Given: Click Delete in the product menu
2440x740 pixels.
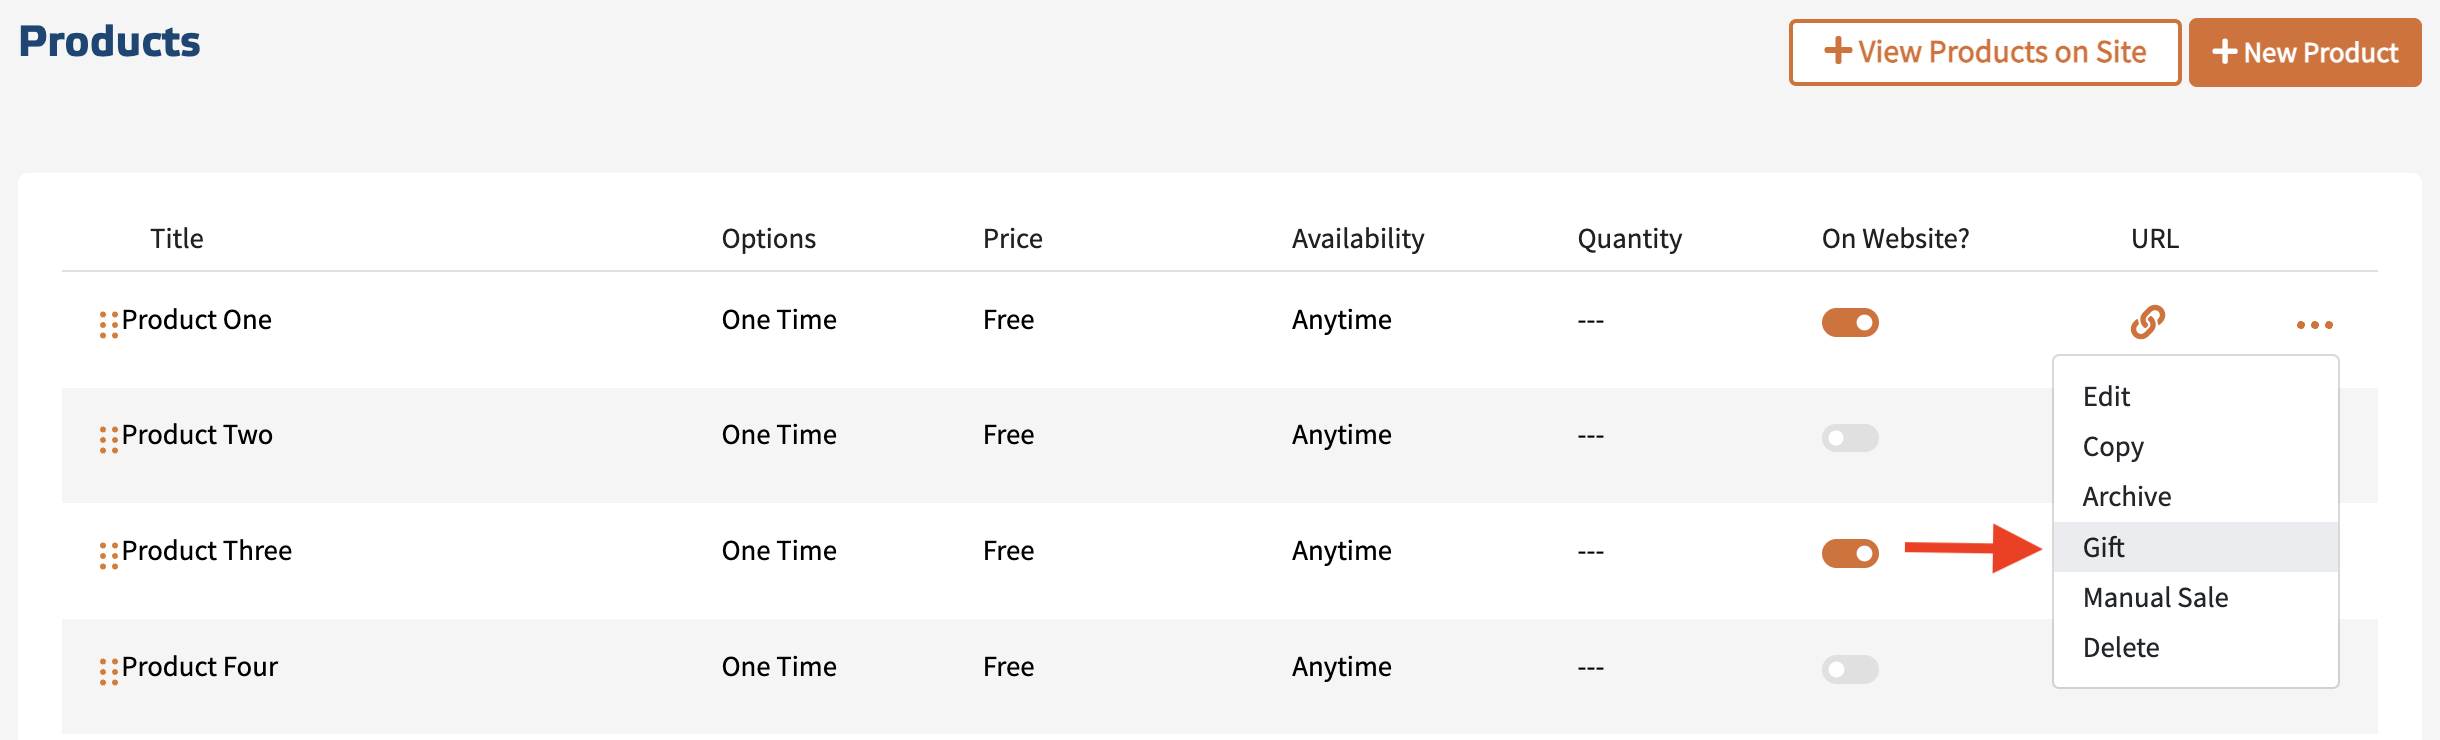Looking at the screenshot, I should 2121,648.
